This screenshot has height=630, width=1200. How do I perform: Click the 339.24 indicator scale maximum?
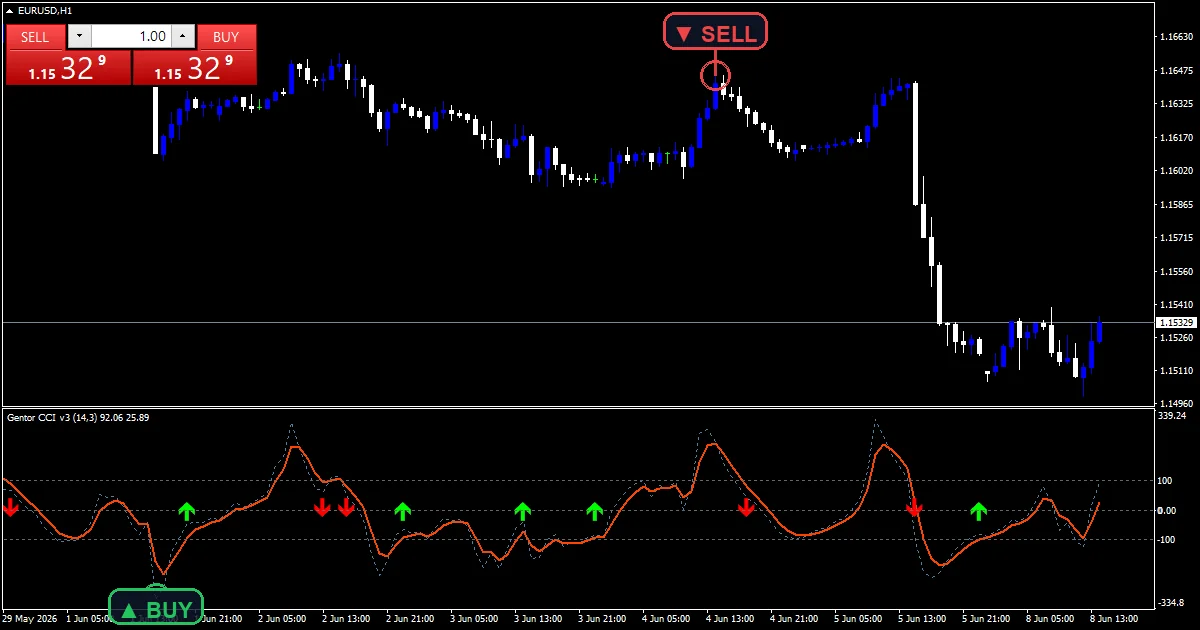tap(1172, 415)
